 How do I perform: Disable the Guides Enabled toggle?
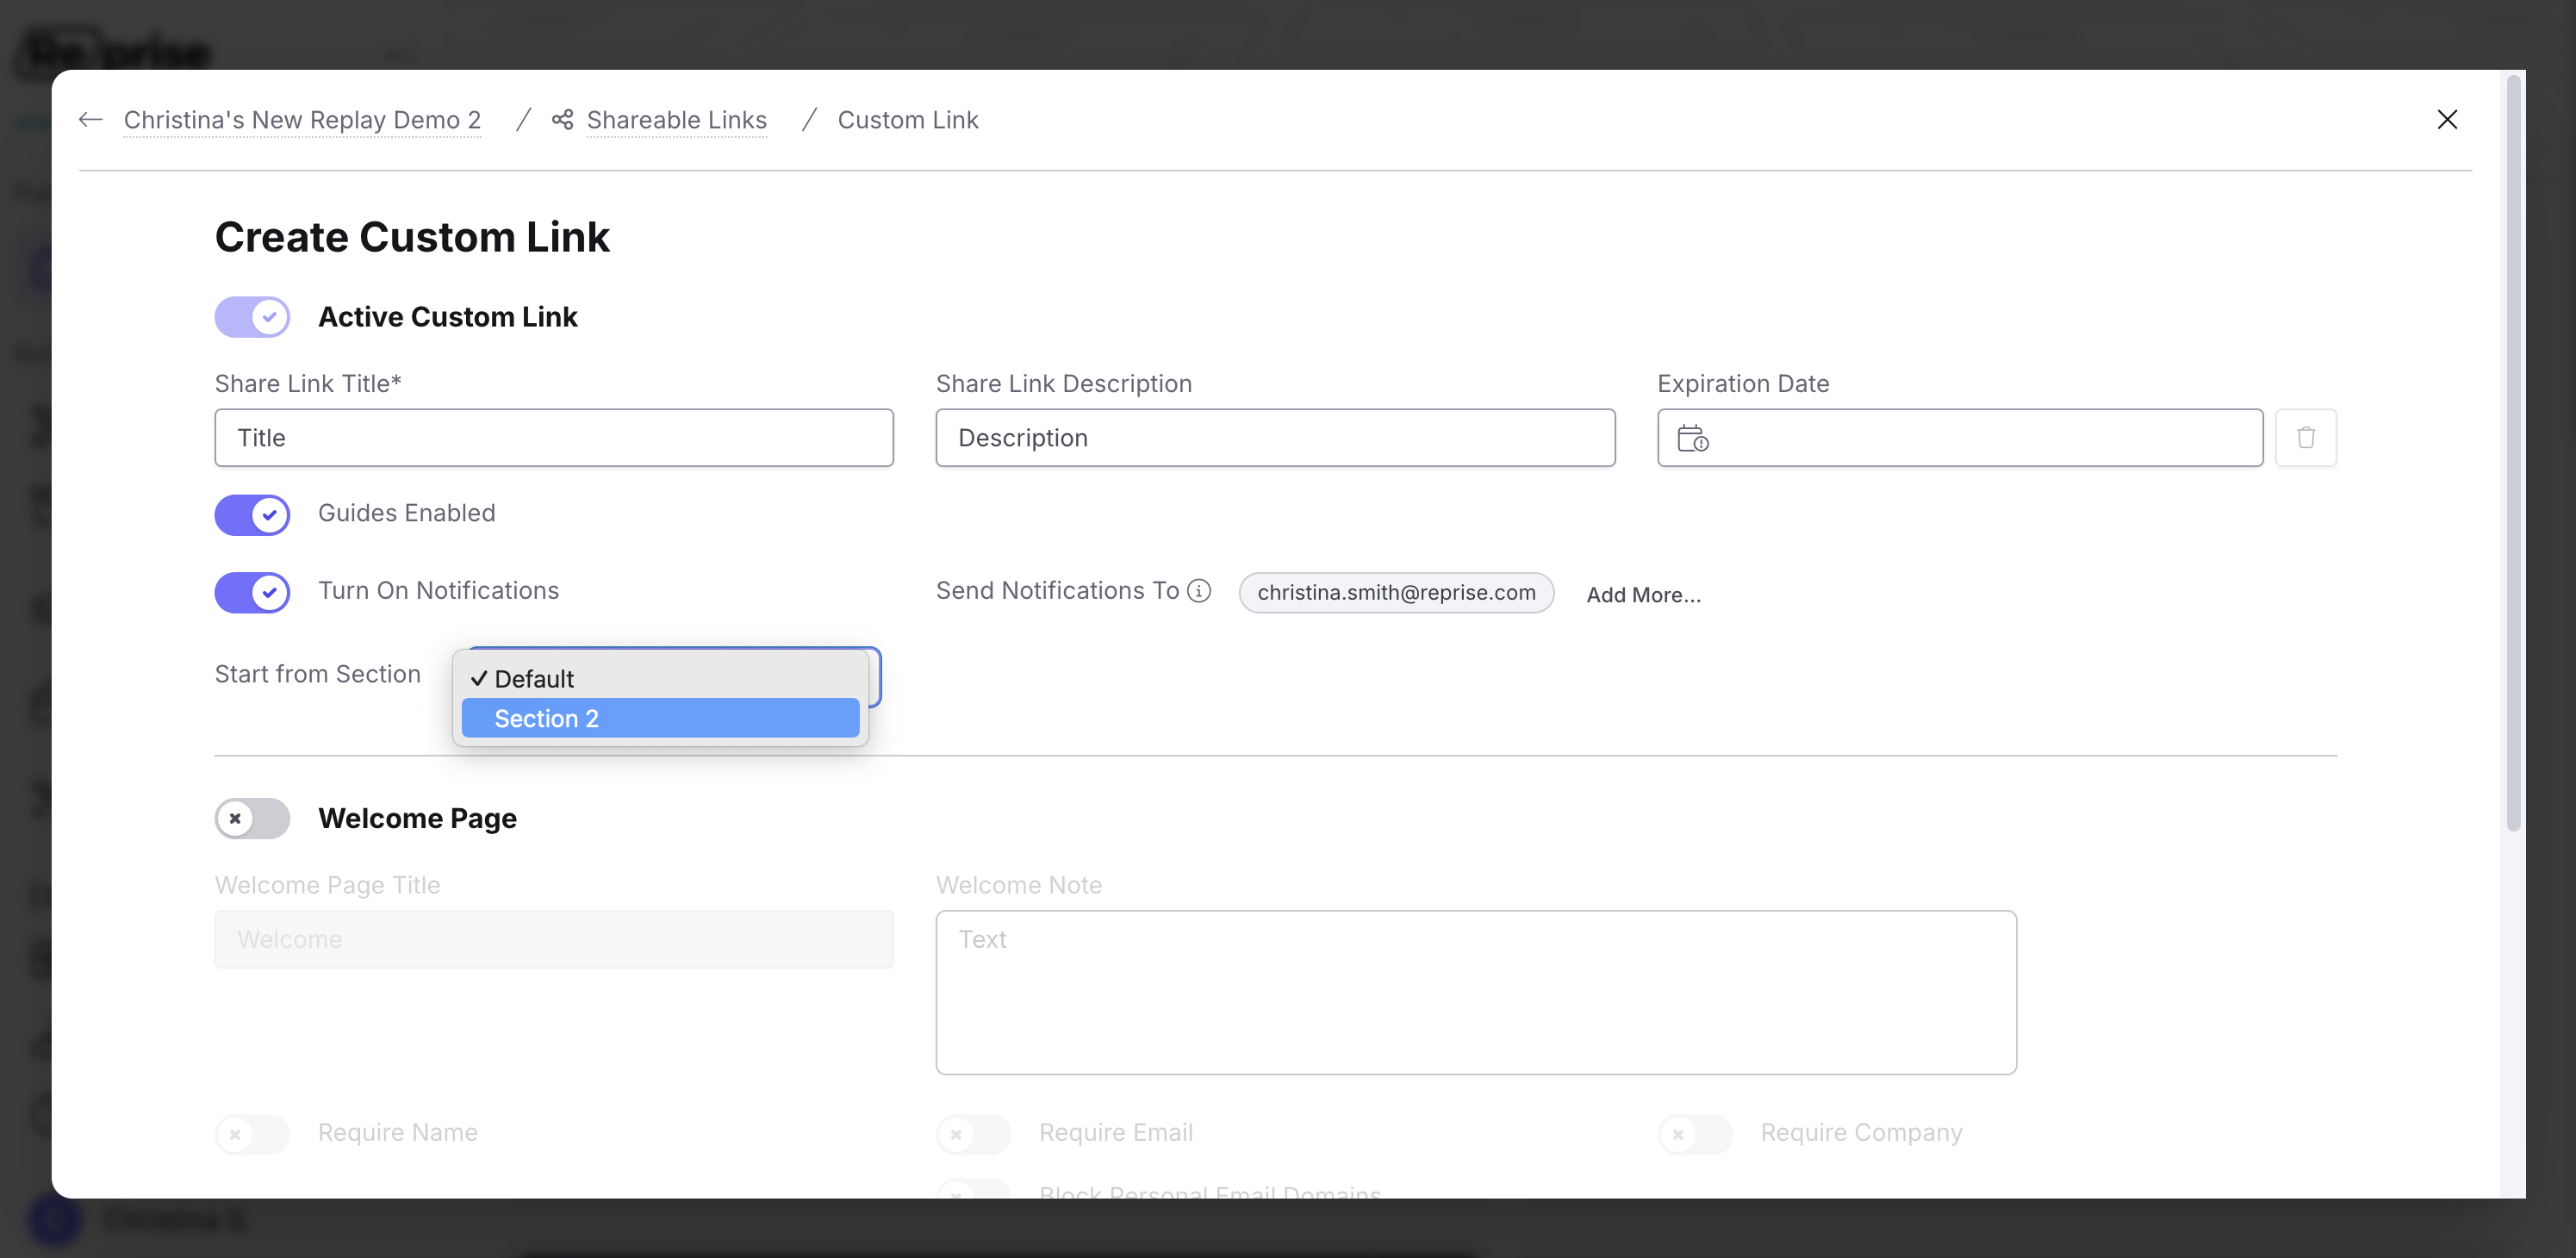coord(252,514)
